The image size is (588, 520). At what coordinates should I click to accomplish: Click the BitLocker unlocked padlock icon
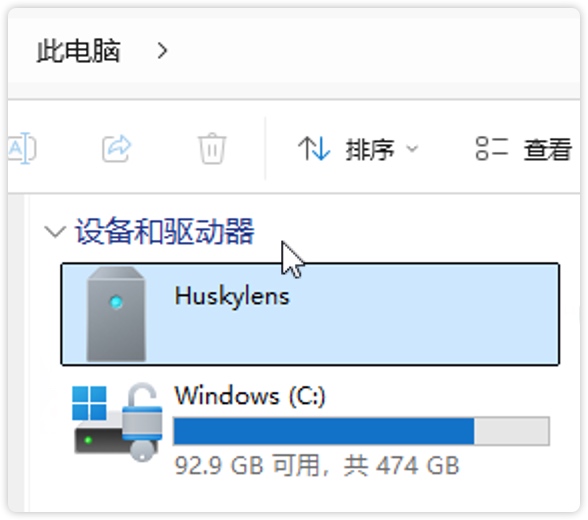[142, 421]
